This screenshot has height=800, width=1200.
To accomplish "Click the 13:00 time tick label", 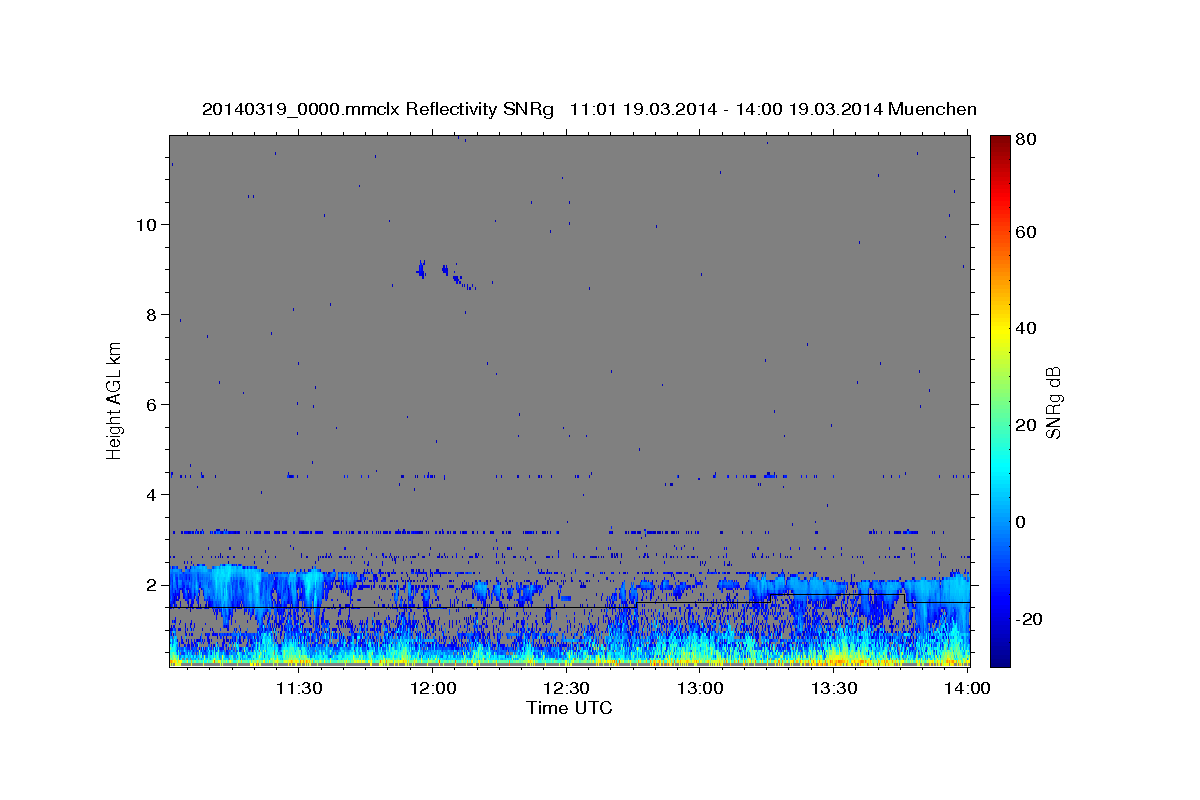I will click(x=700, y=689).
